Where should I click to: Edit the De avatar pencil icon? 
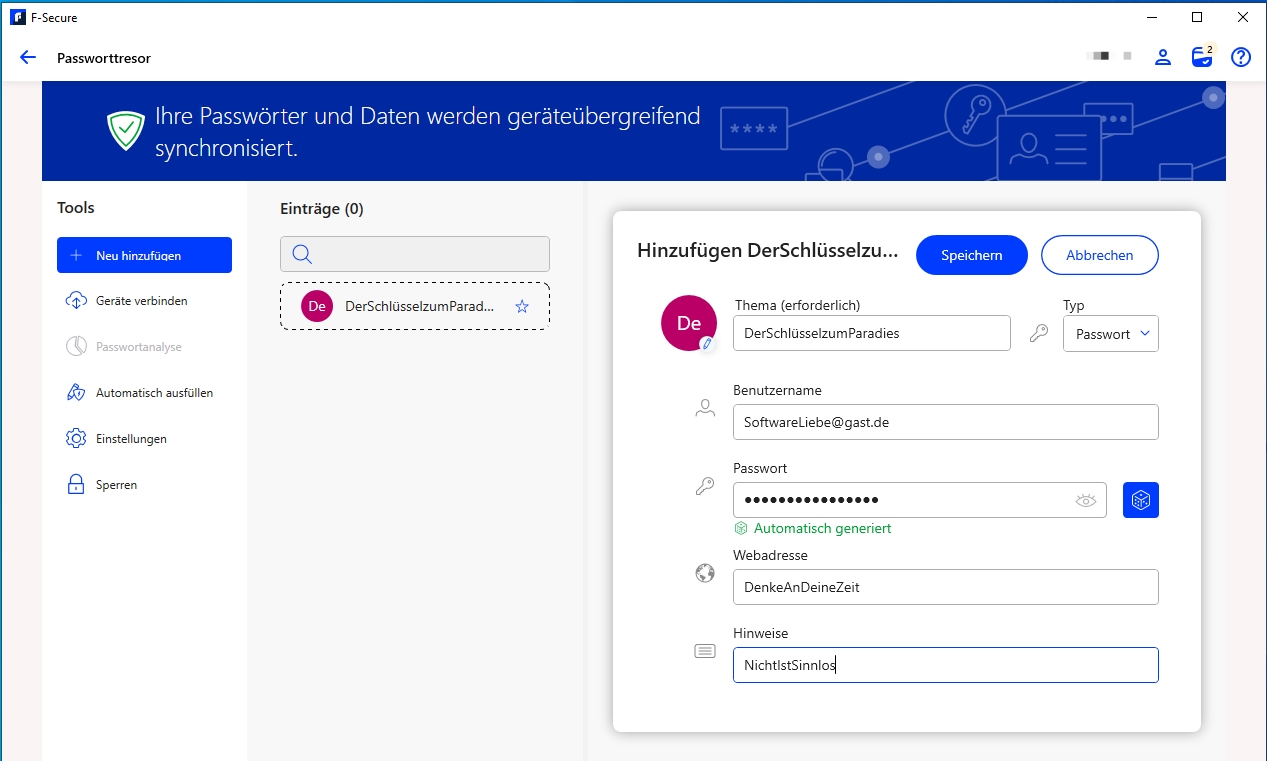(707, 343)
